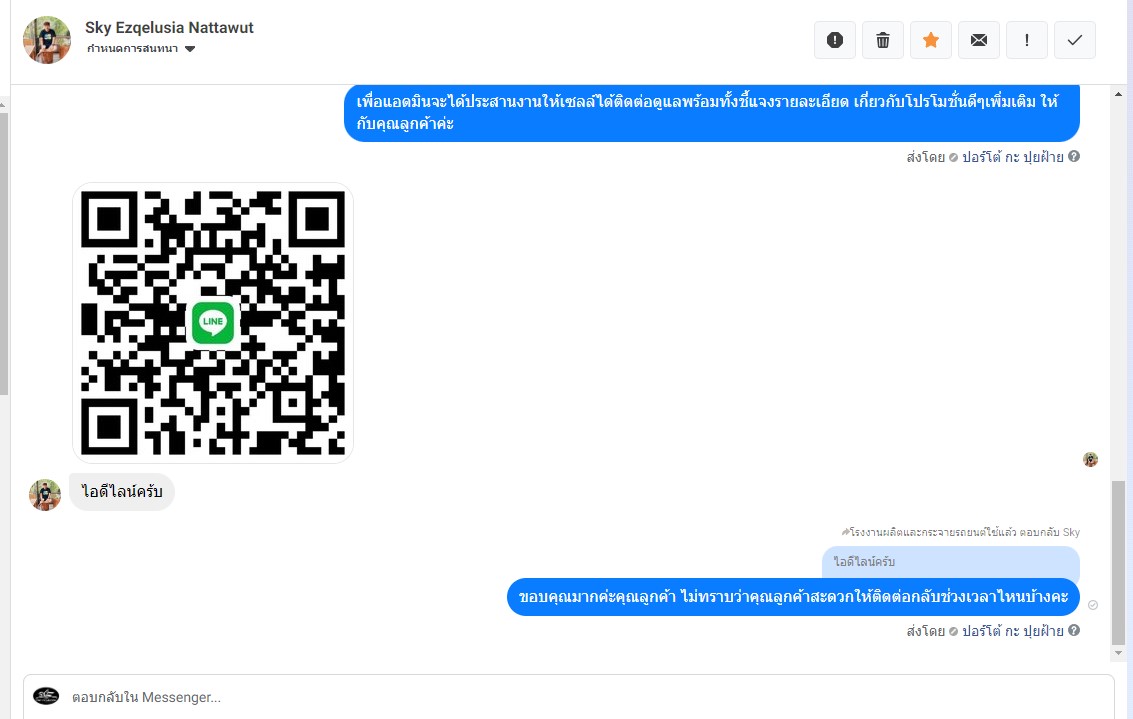The height and width of the screenshot is (719, 1133).
Task: Click sender name ปอร์โต้ กะ ปุยฝ้าย under ขอบคุณมากค่ะ message
Action: pyautogui.click(x=1012, y=631)
